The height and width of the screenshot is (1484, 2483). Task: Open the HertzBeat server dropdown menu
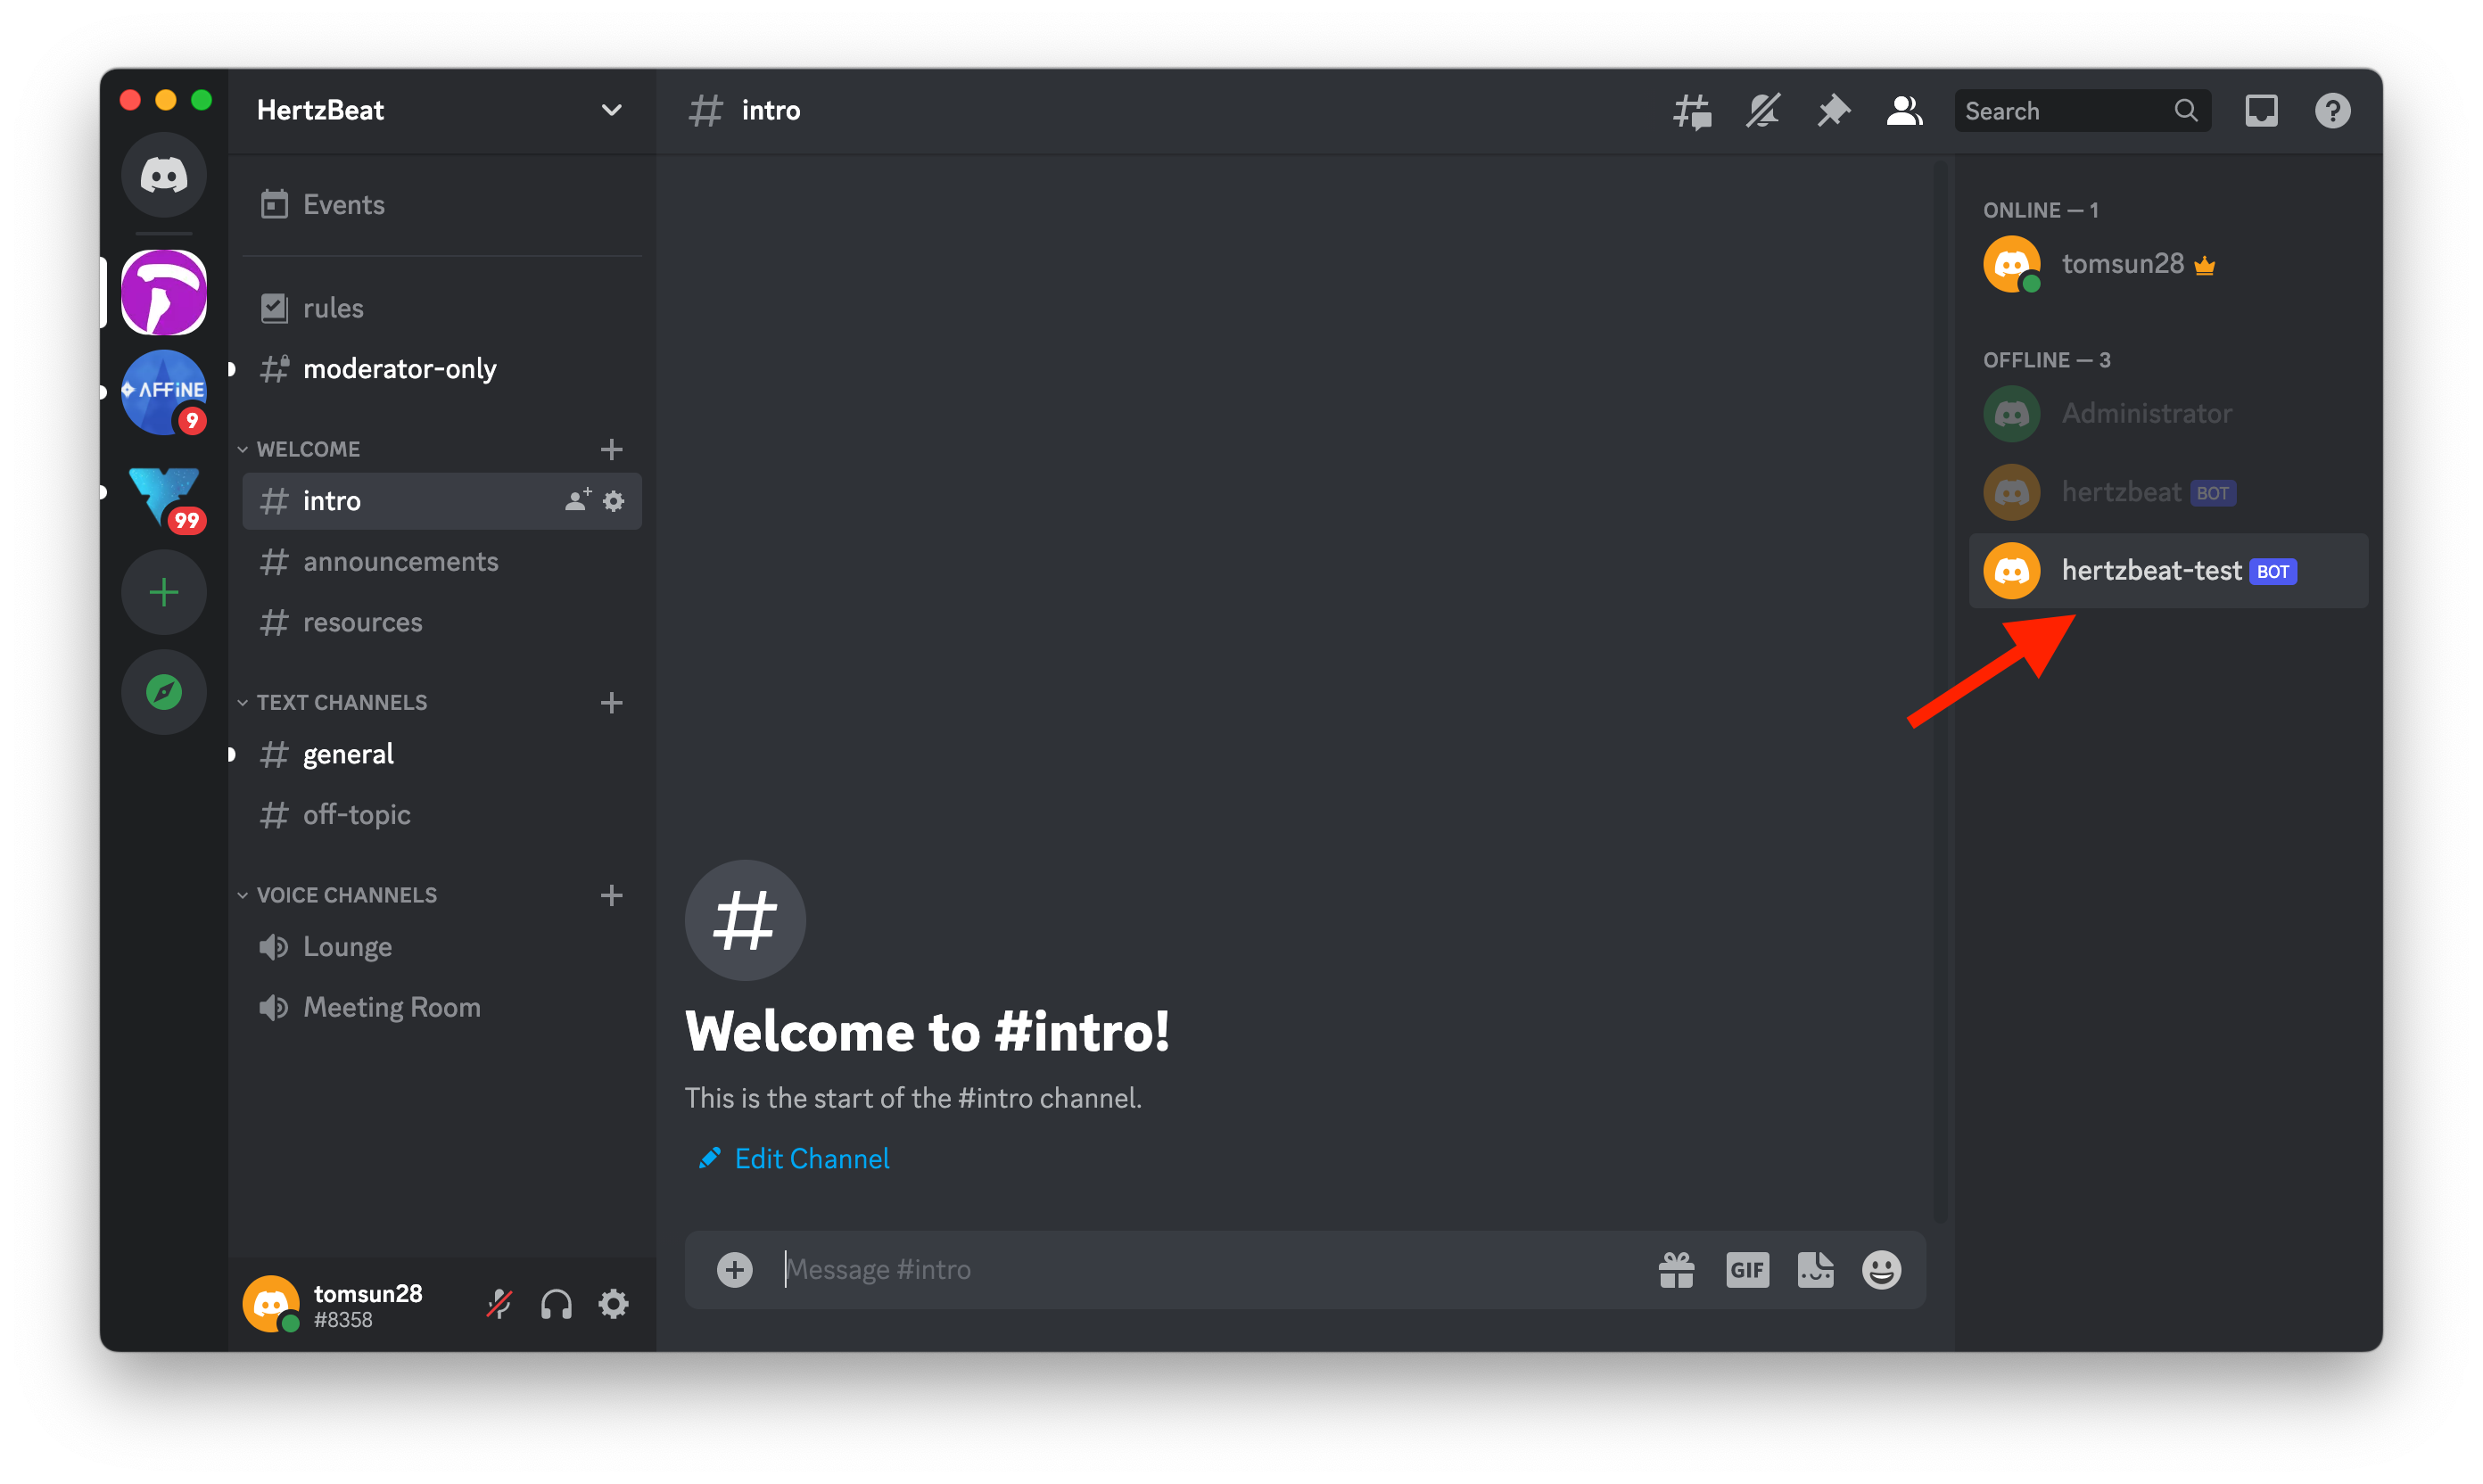(611, 110)
